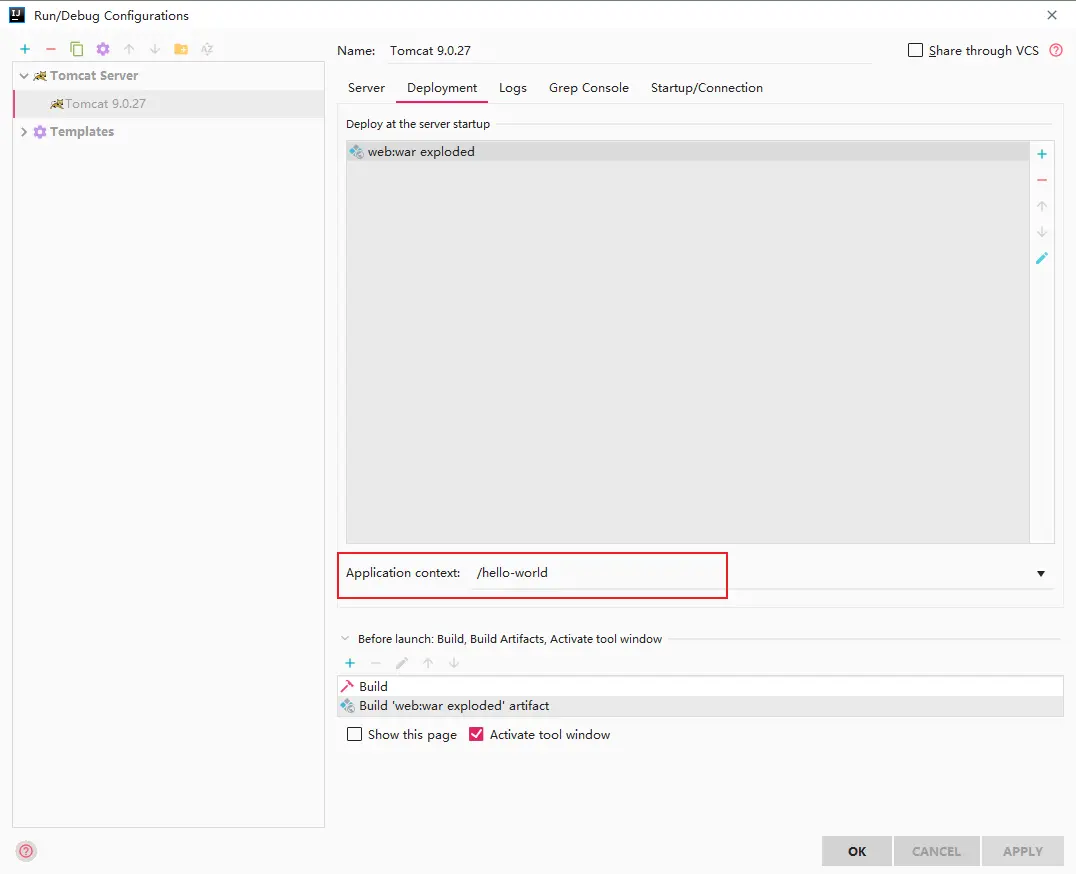Copy configuration icon in left toolbar

pos(77,49)
